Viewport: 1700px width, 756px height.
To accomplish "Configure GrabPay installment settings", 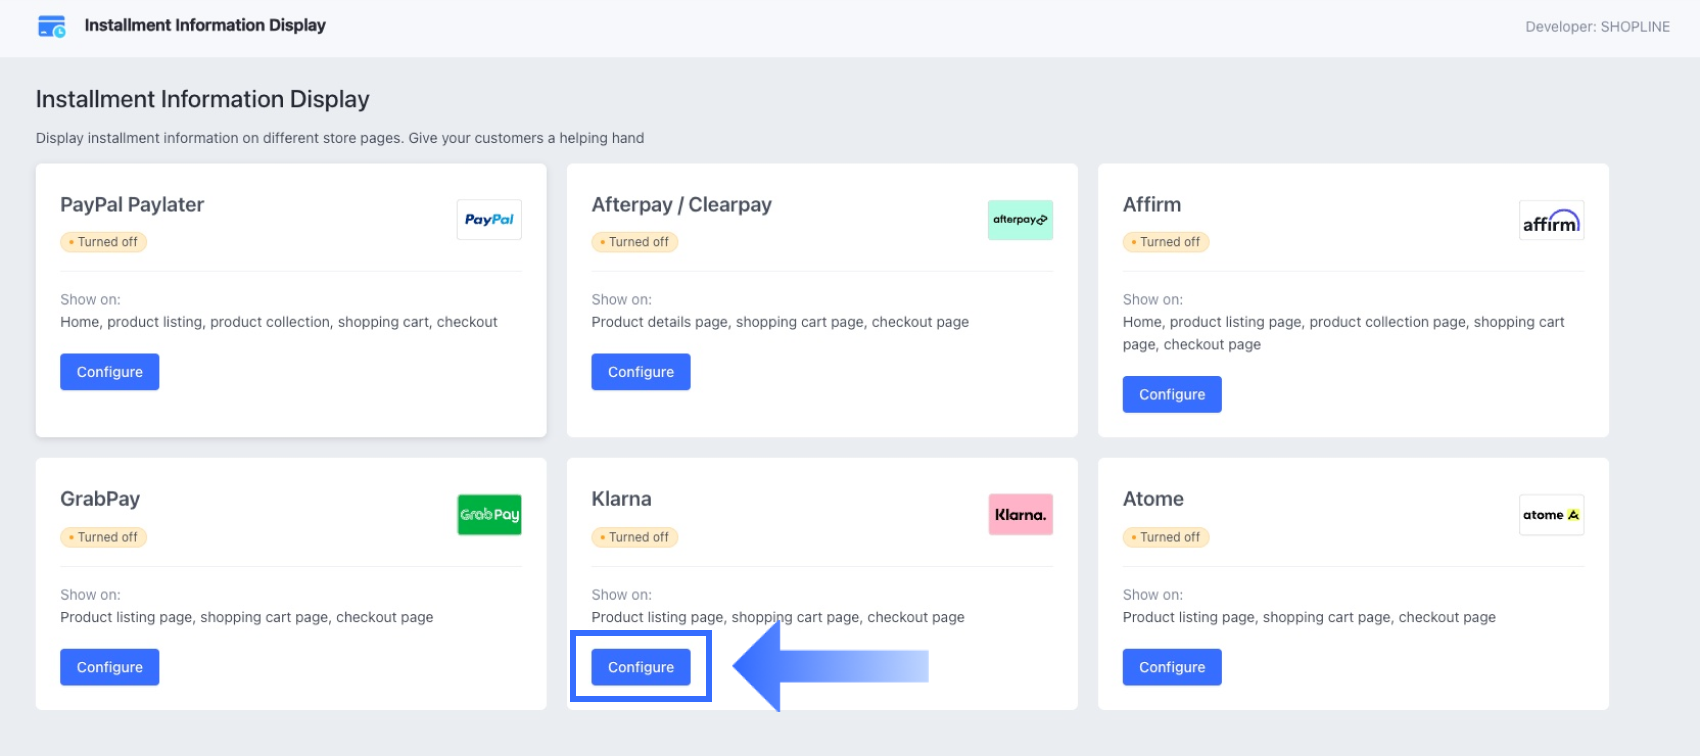I will [x=110, y=667].
